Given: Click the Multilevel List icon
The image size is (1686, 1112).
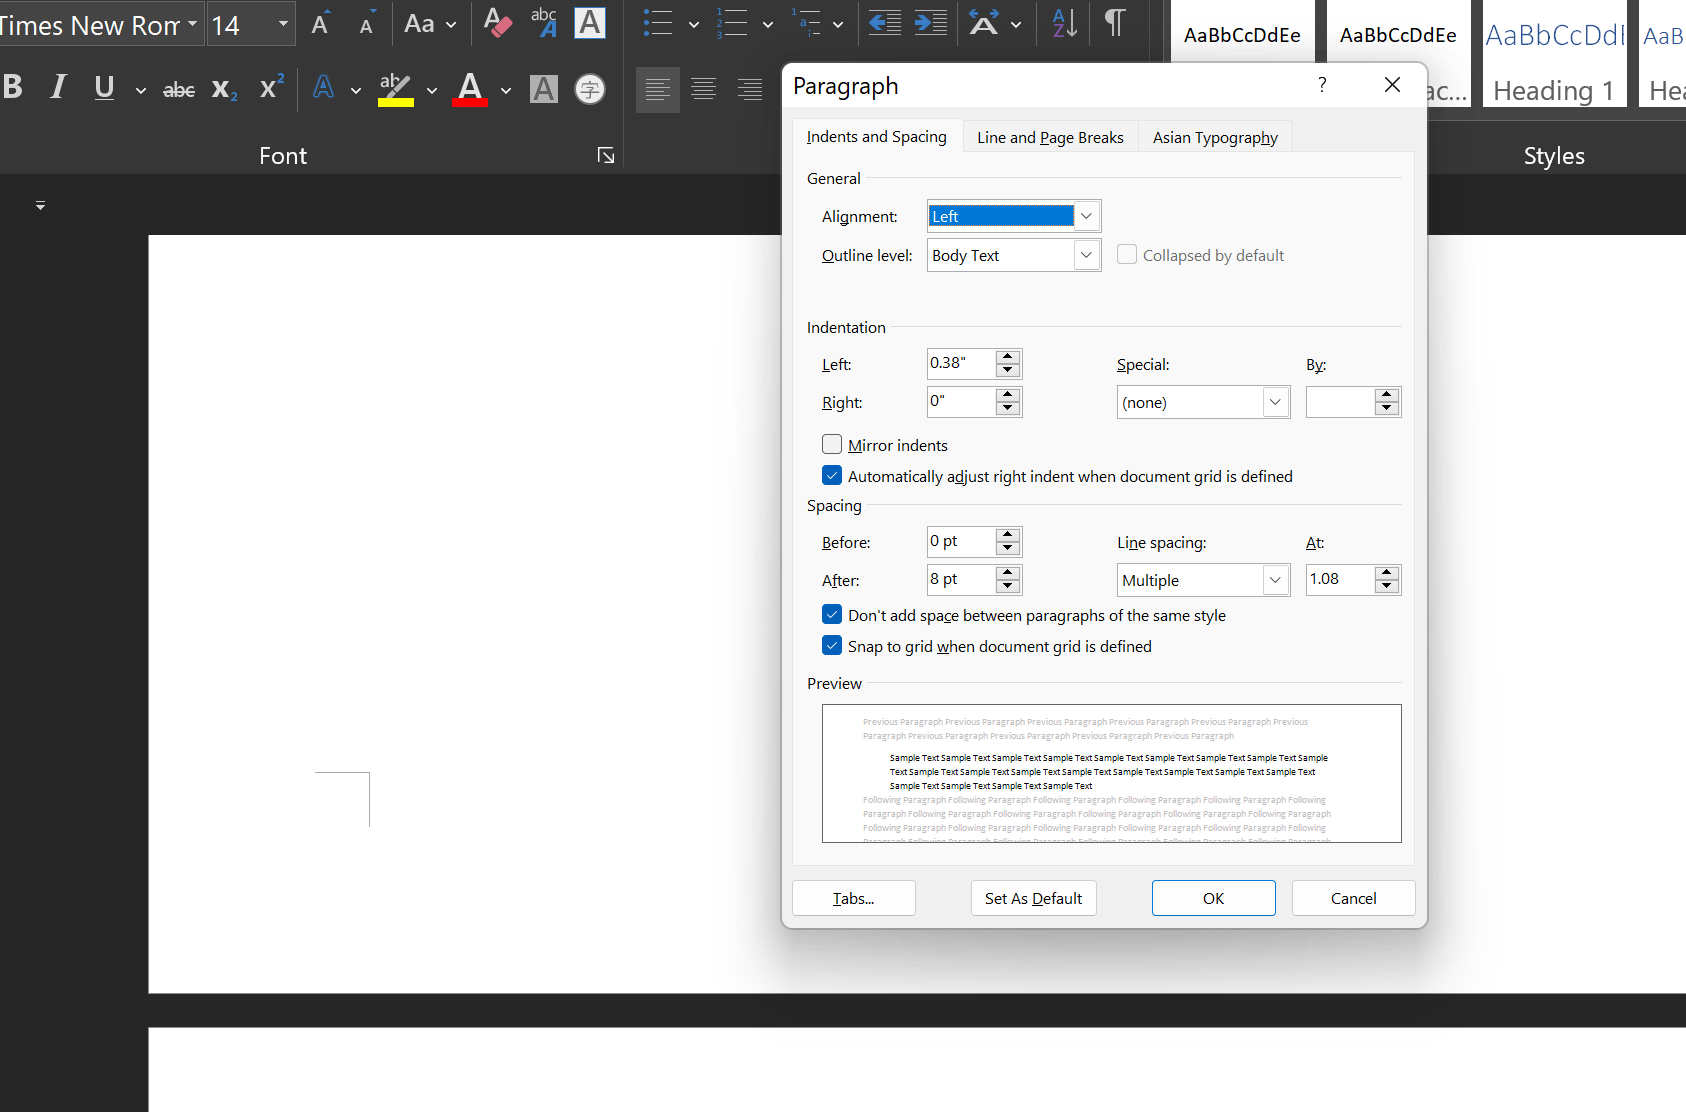Looking at the screenshot, I should point(806,23).
